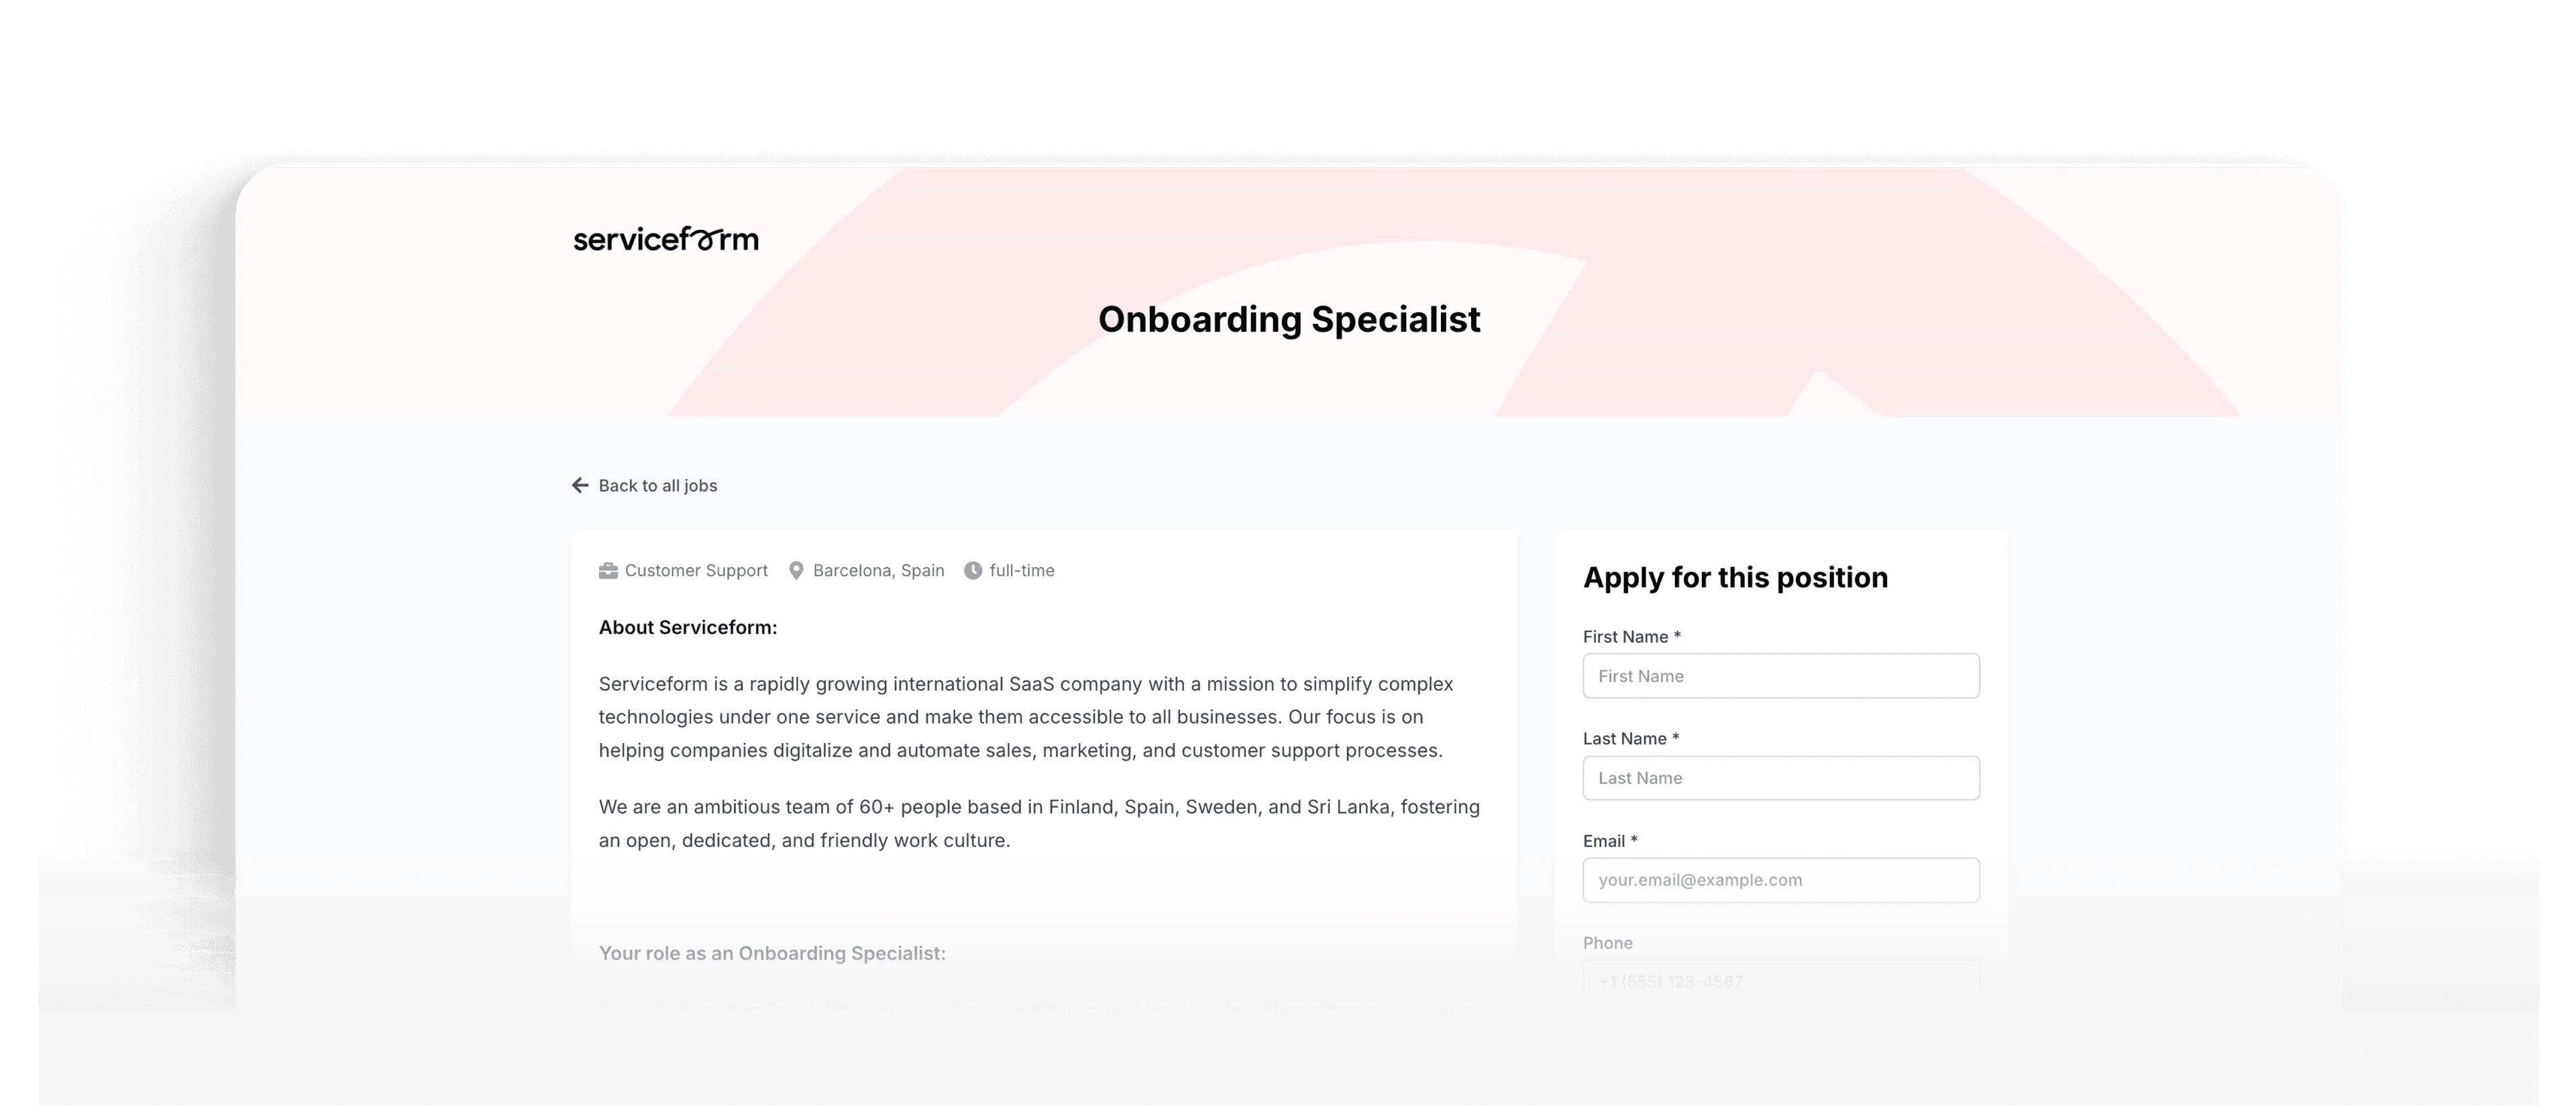This screenshot has width=2576, height=1106.
Task: Click the clock employment-type icon
Action: click(x=972, y=570)
